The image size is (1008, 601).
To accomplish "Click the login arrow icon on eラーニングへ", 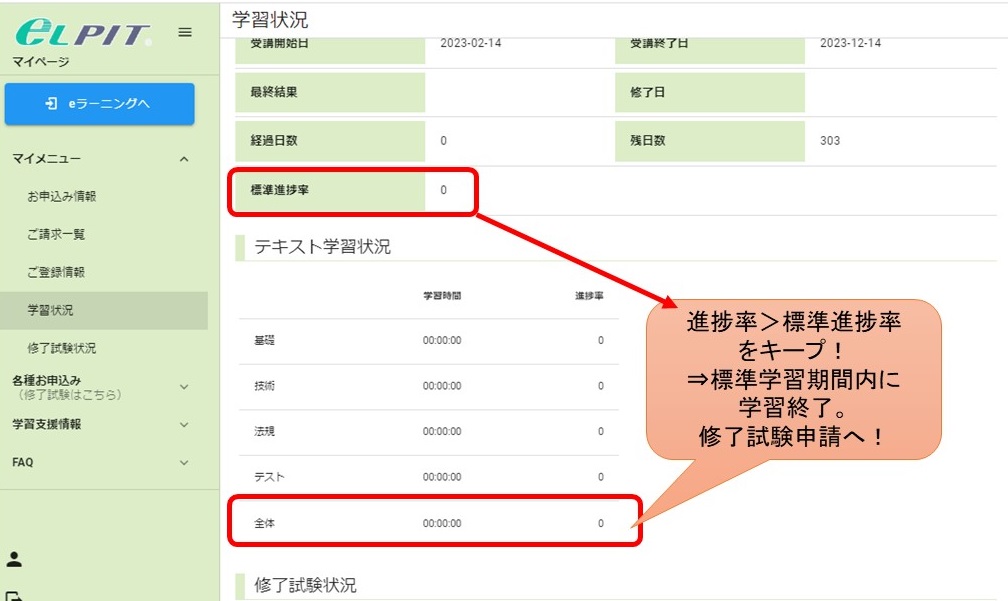I will (51, 104).
